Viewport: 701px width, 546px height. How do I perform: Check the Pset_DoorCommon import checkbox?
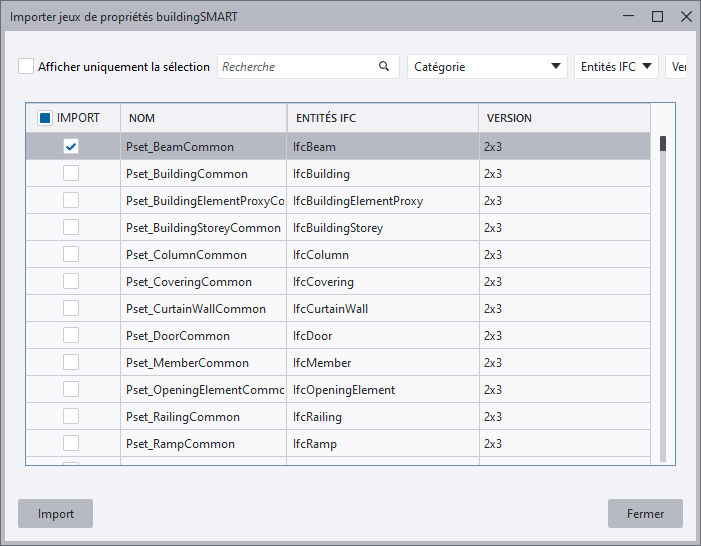(x=71, y=336)
